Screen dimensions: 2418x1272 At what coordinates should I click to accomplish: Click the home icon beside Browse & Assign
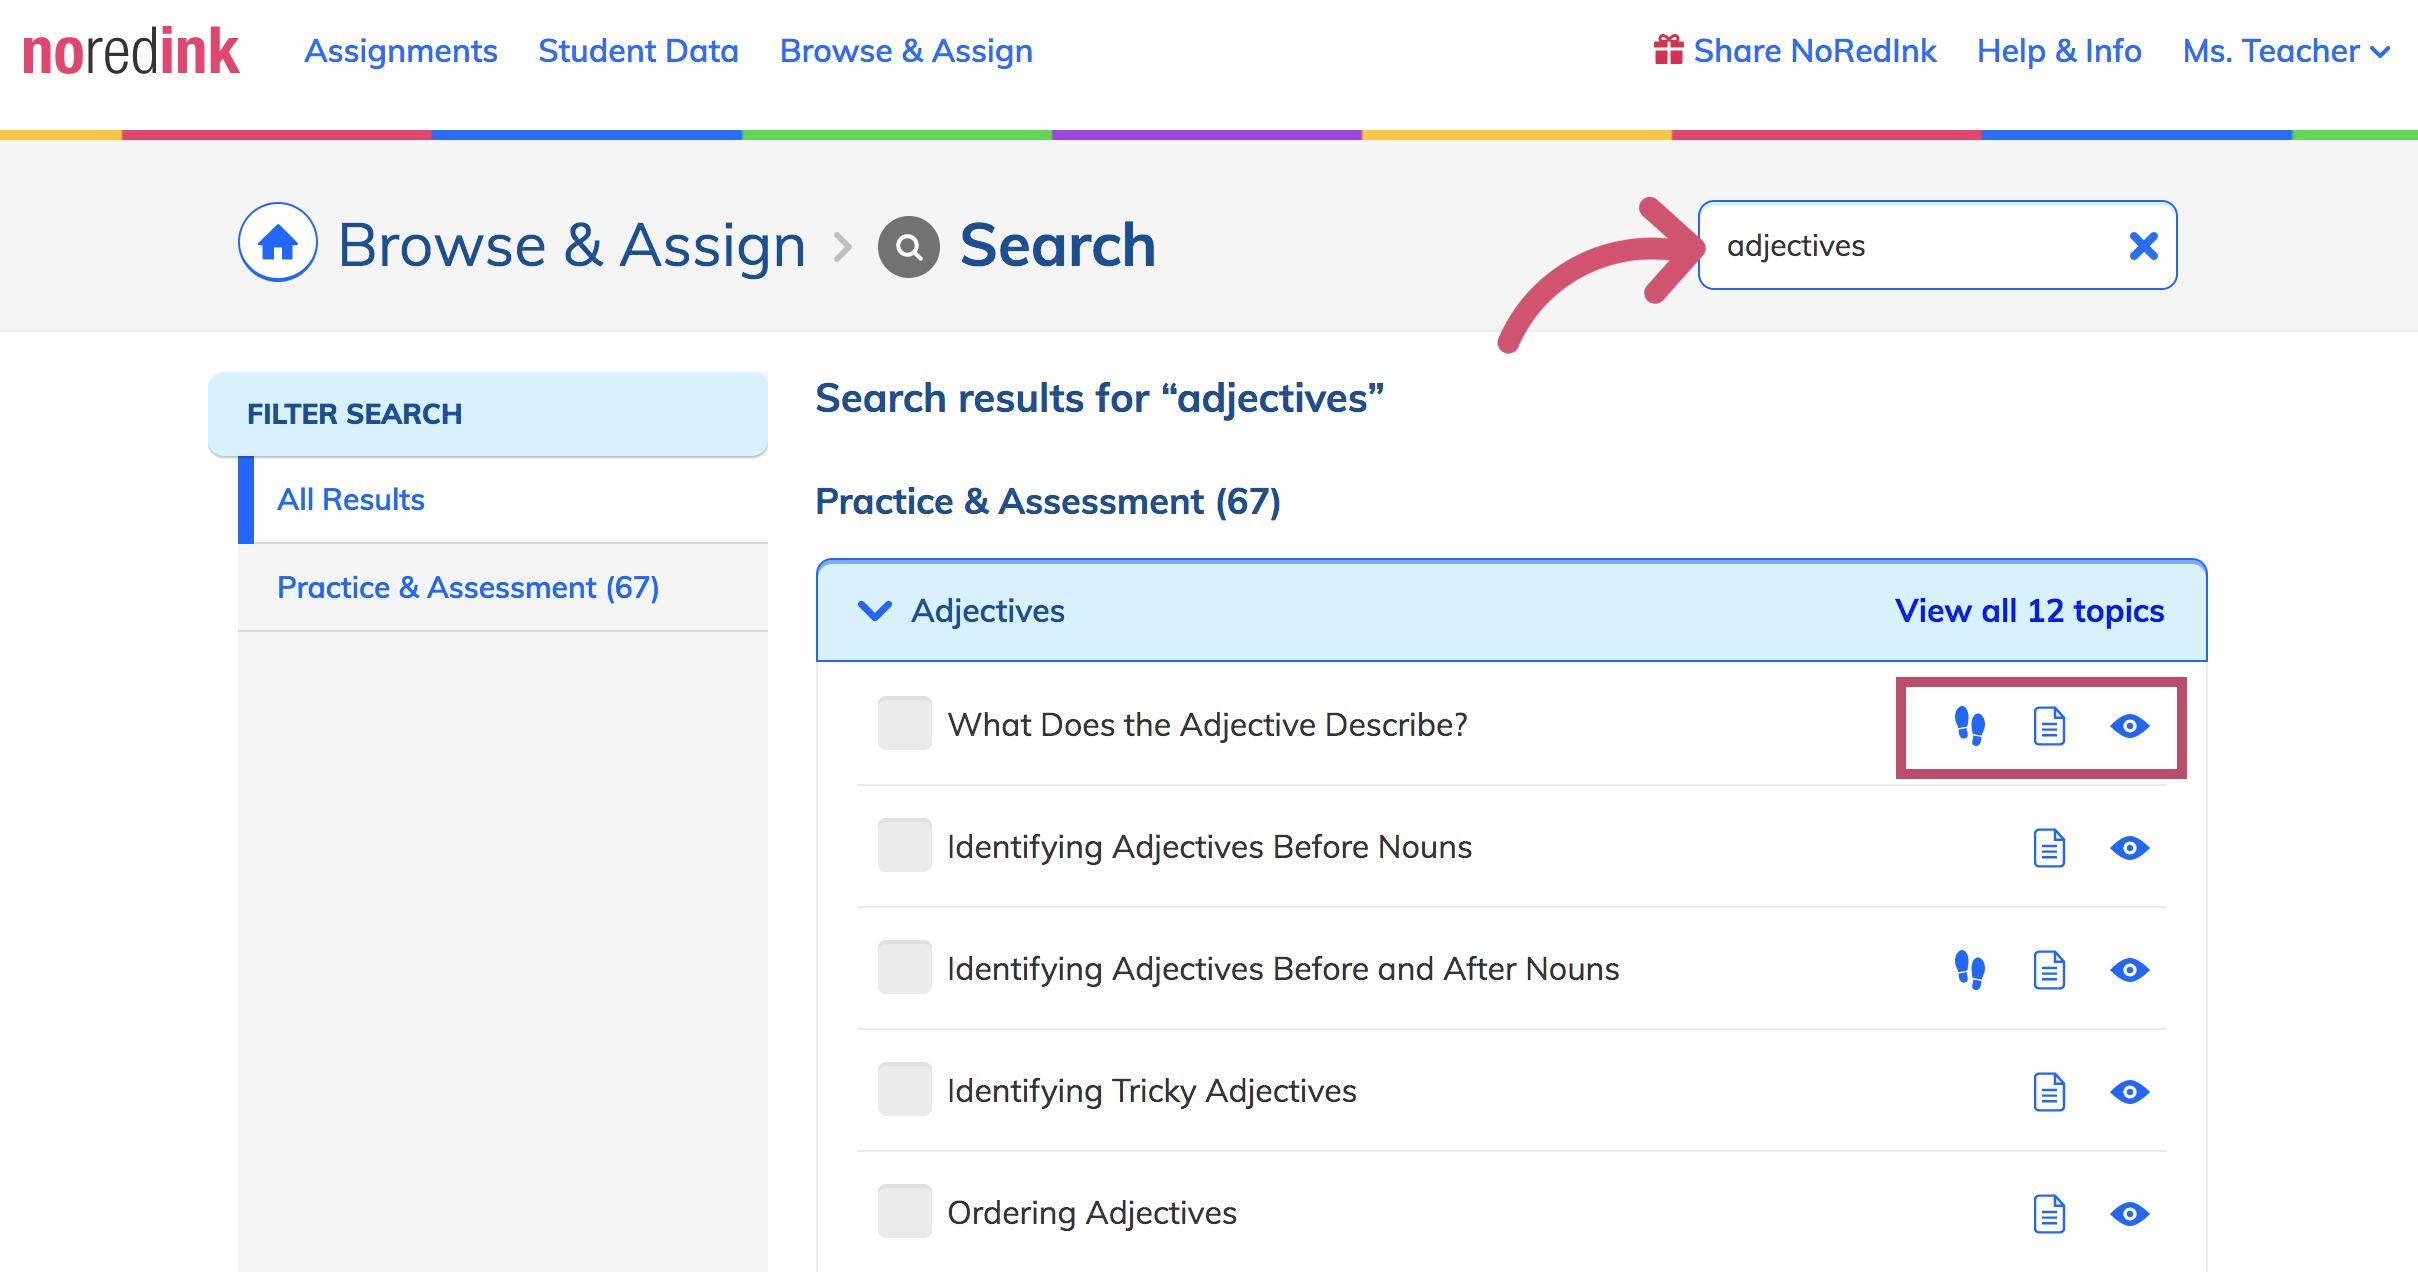point(278,243)
